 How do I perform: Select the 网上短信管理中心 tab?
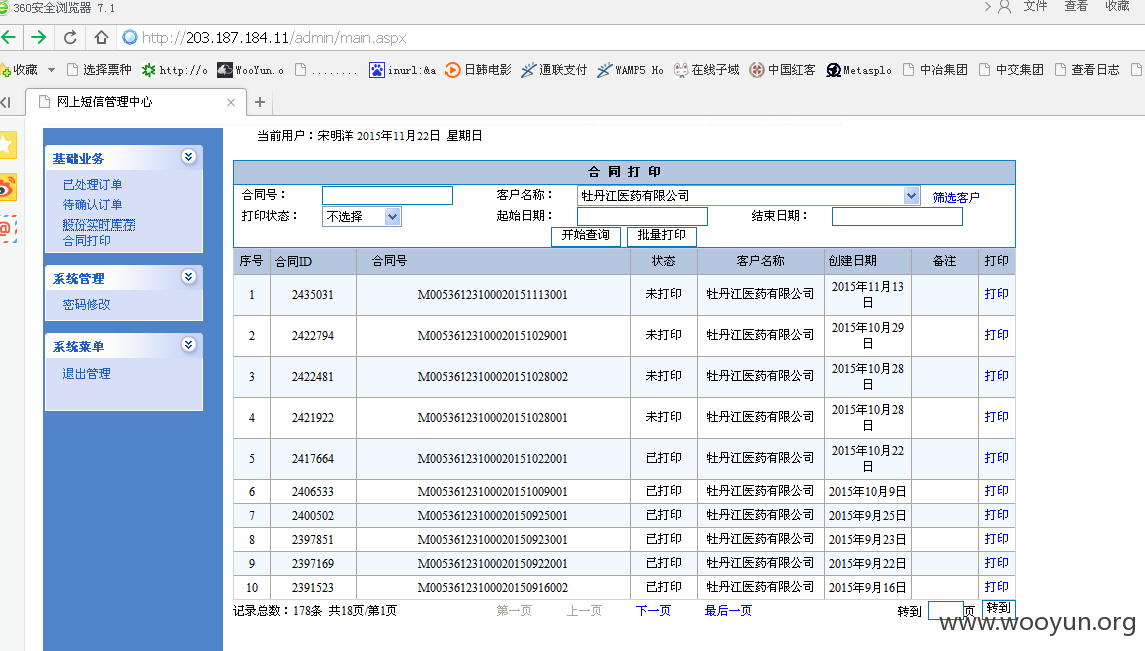136,102
